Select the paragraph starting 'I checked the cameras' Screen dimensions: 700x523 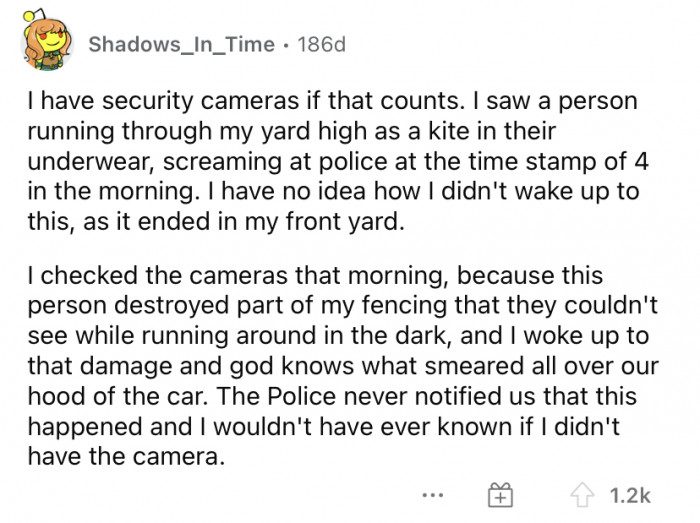[343, 365]
